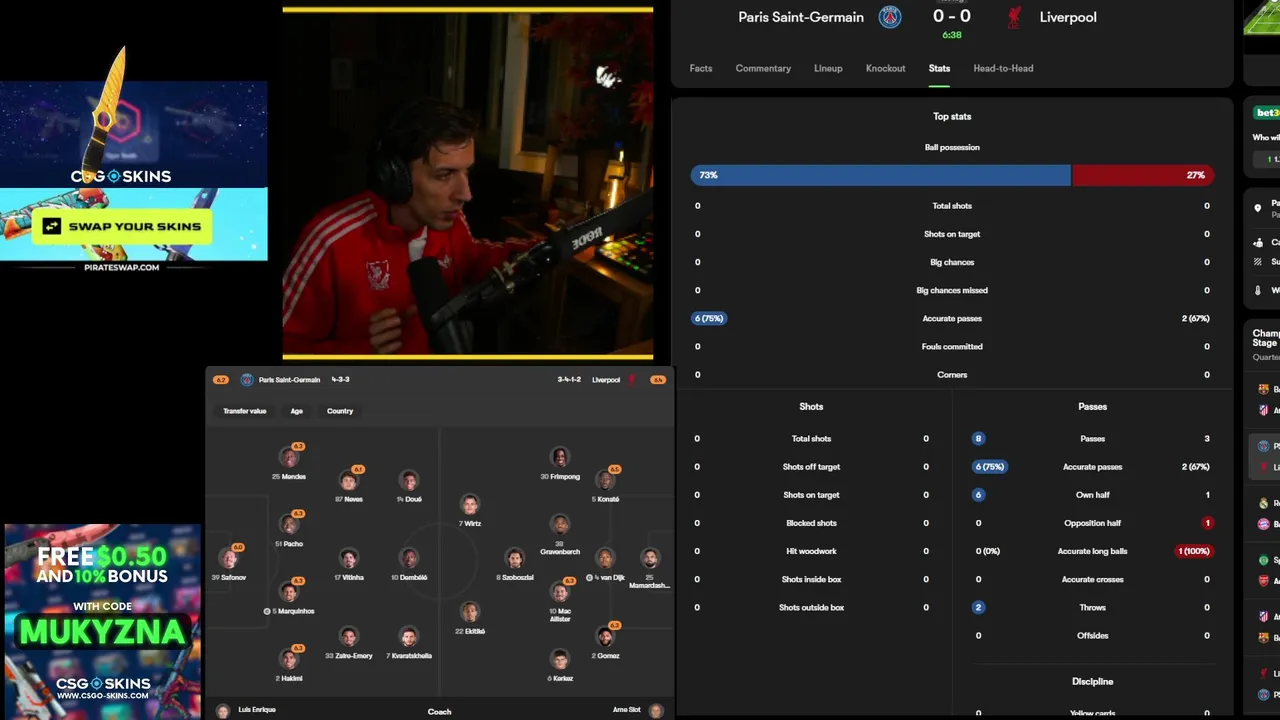Screen dimensions: 1280x720
Task: Open Szoboszlai's player avatar
Action: (x=515, y=559)
